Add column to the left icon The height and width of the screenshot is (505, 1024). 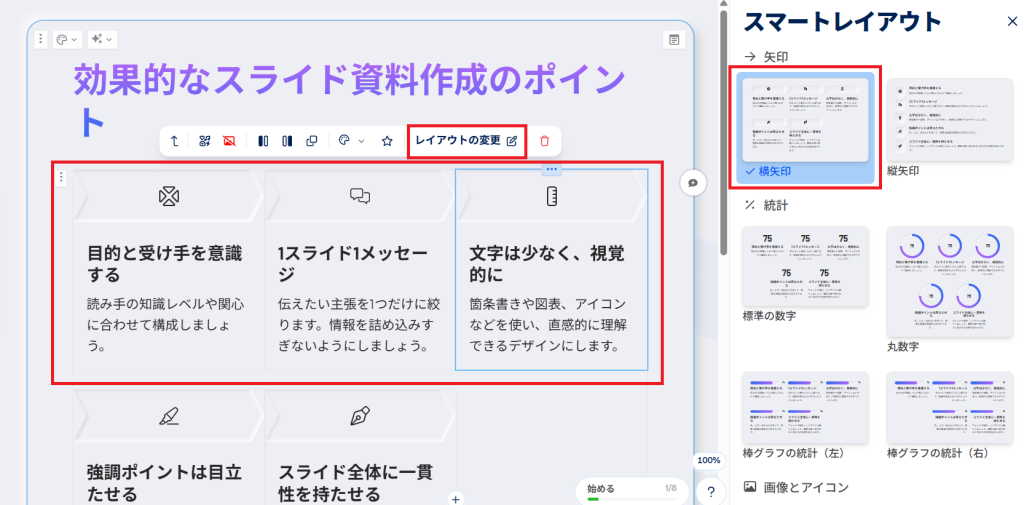point(263,140)
